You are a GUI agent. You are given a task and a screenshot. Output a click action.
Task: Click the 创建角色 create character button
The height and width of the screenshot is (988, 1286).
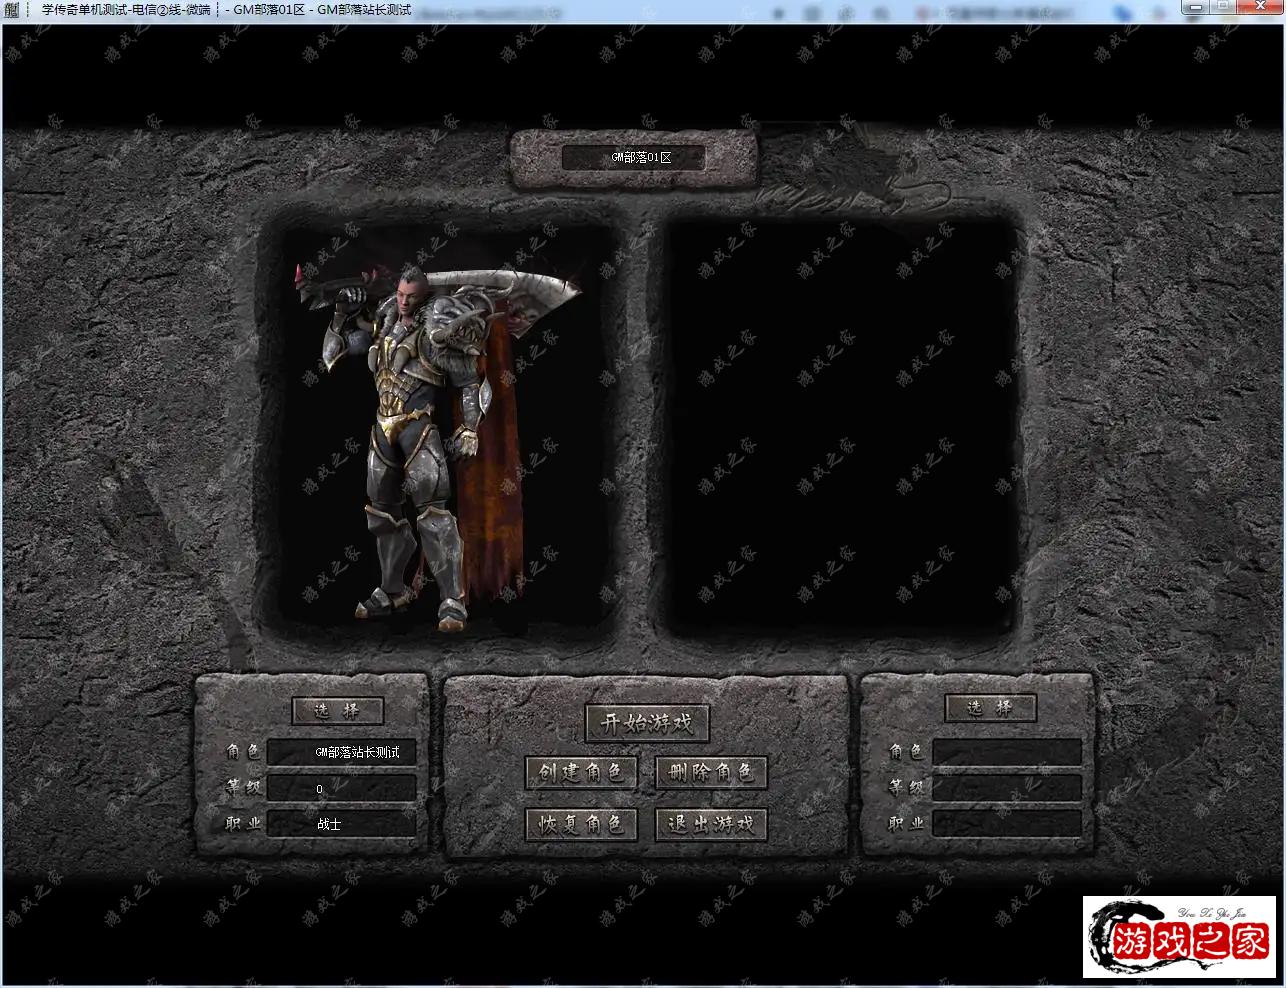point(581,772)
